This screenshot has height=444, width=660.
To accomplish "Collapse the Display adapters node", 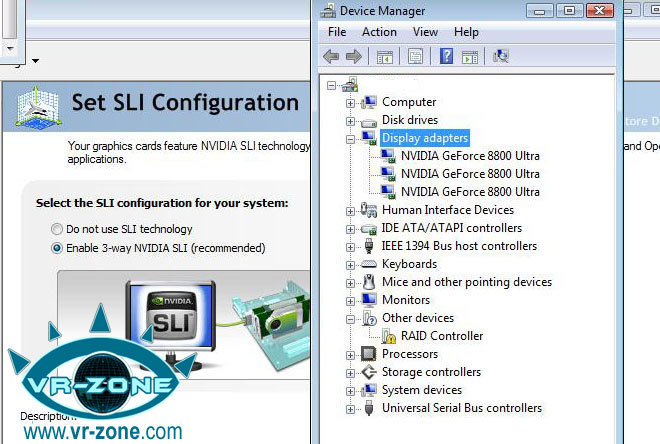I will tap(350, 138).
